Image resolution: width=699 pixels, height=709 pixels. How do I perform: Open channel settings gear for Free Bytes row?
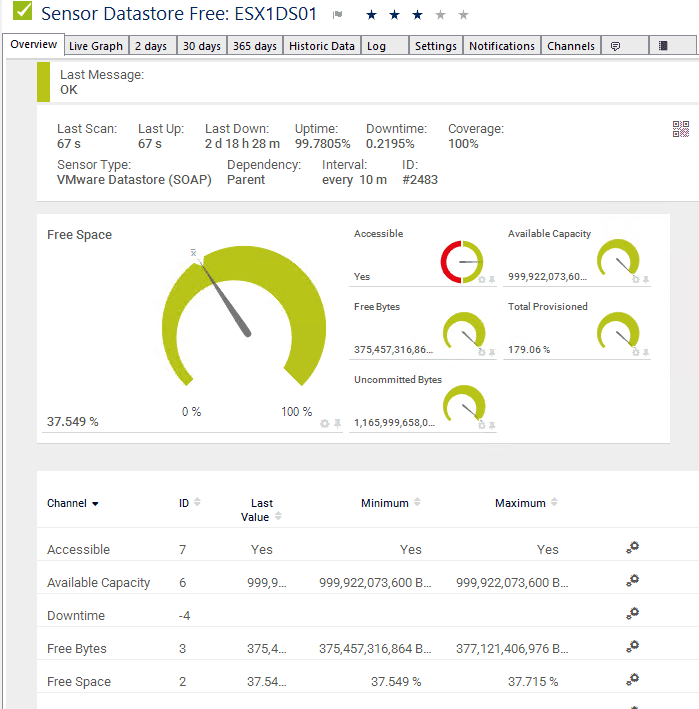(x=632, y=648)
